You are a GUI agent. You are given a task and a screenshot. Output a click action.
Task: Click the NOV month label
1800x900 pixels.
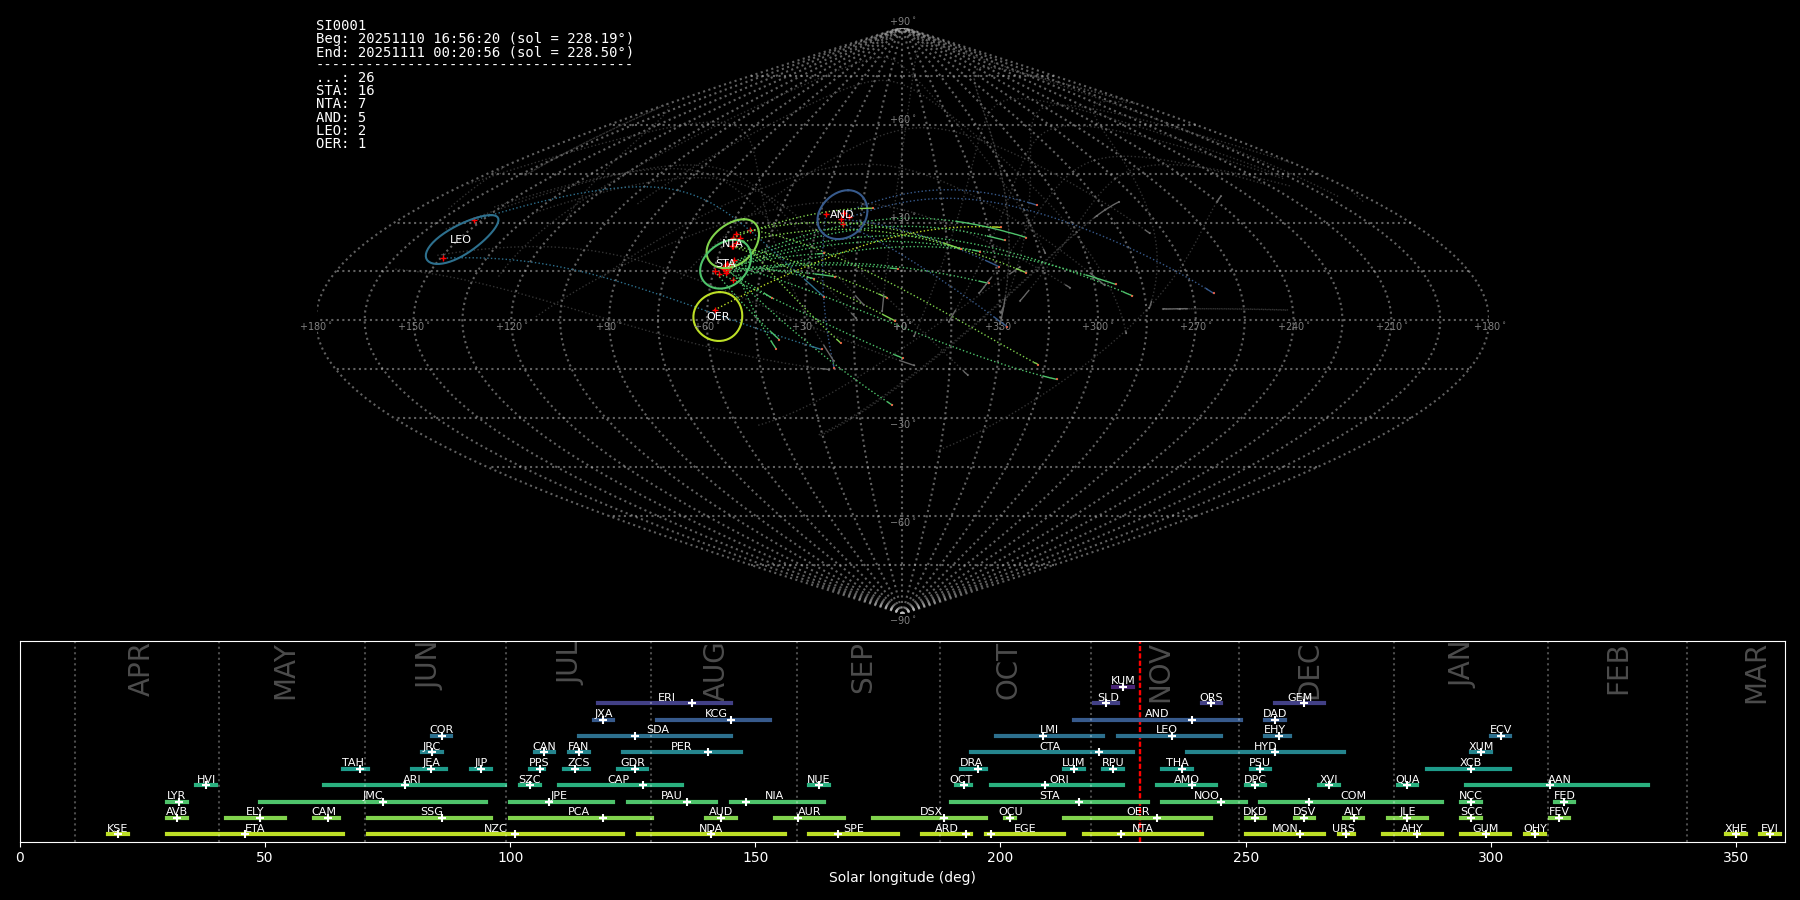click(1160, 673)
